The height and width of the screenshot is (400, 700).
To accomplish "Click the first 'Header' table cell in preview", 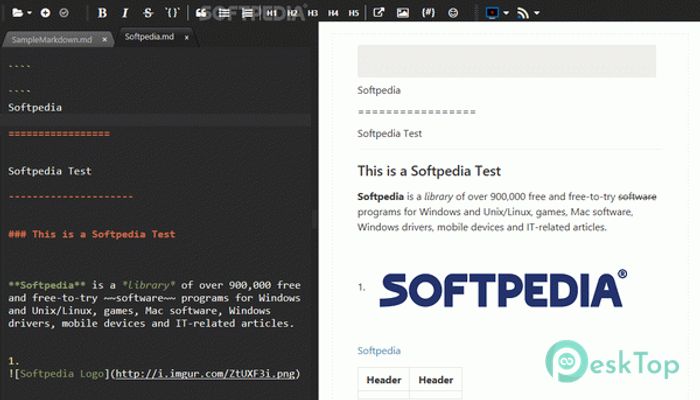I will 383,379.
